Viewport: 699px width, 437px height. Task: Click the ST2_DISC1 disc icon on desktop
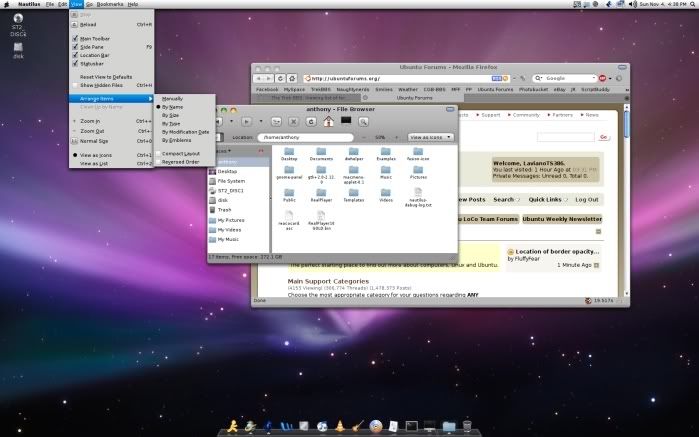[18, 18]
